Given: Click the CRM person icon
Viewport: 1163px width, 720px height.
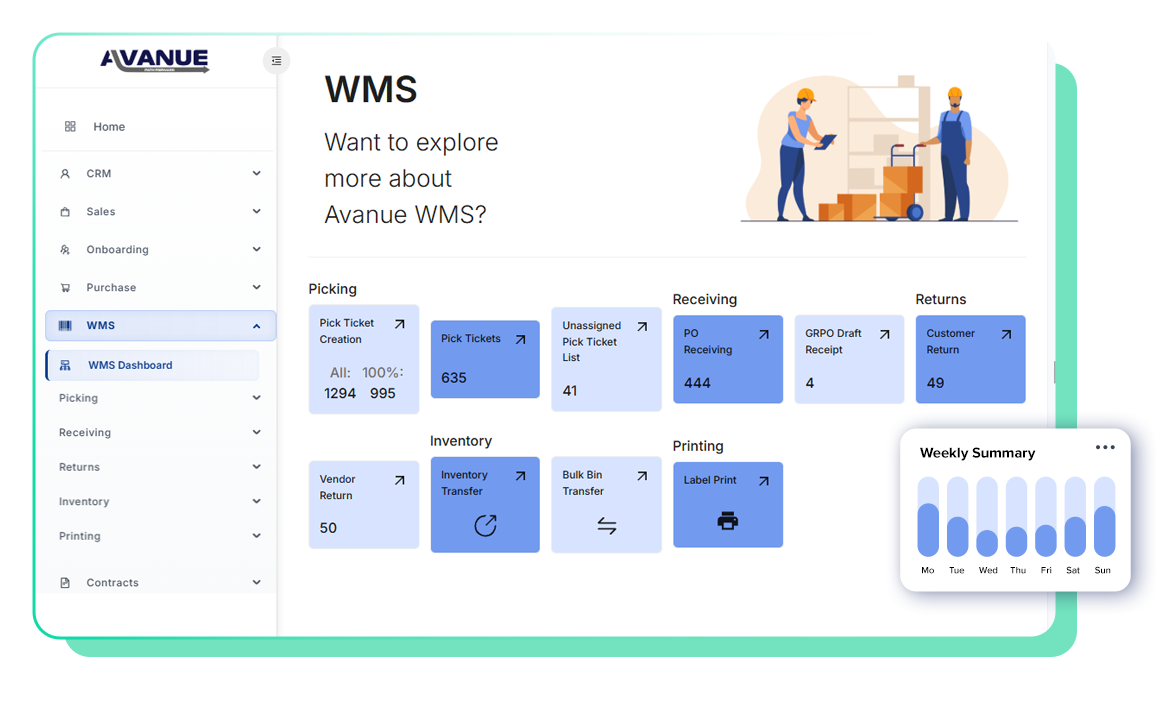Looking at the screenshot, I should tap(65, 174).
